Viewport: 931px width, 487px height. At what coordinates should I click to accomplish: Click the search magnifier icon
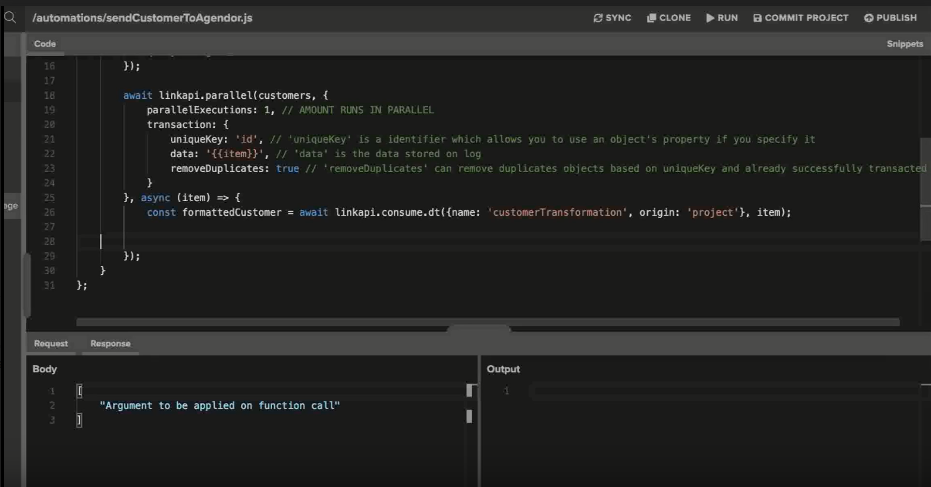click(x=11, y=17)
